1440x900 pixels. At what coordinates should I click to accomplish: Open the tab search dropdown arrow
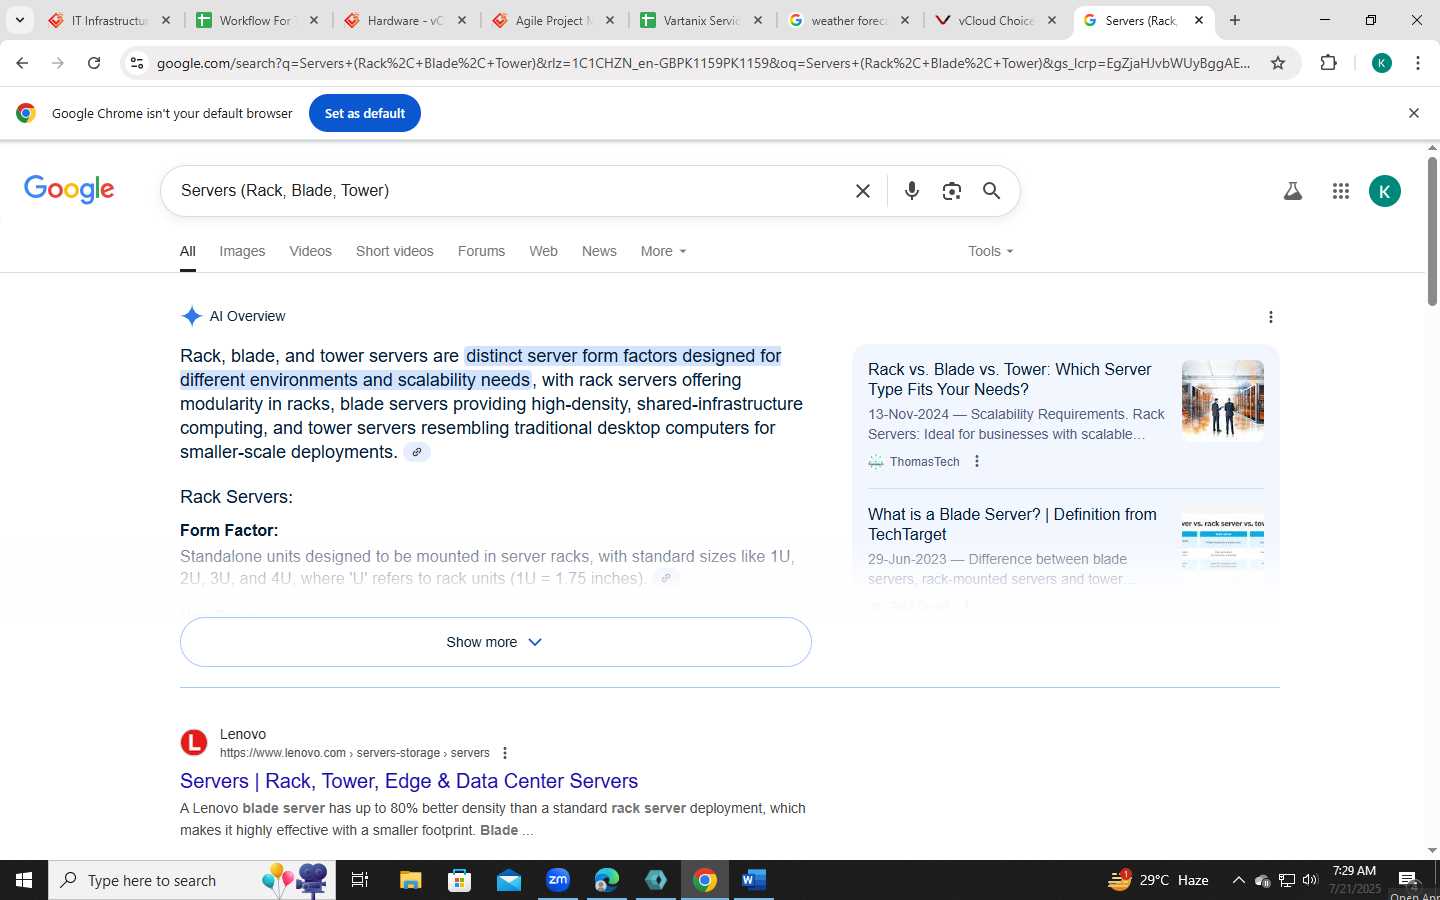coord(19,20)
